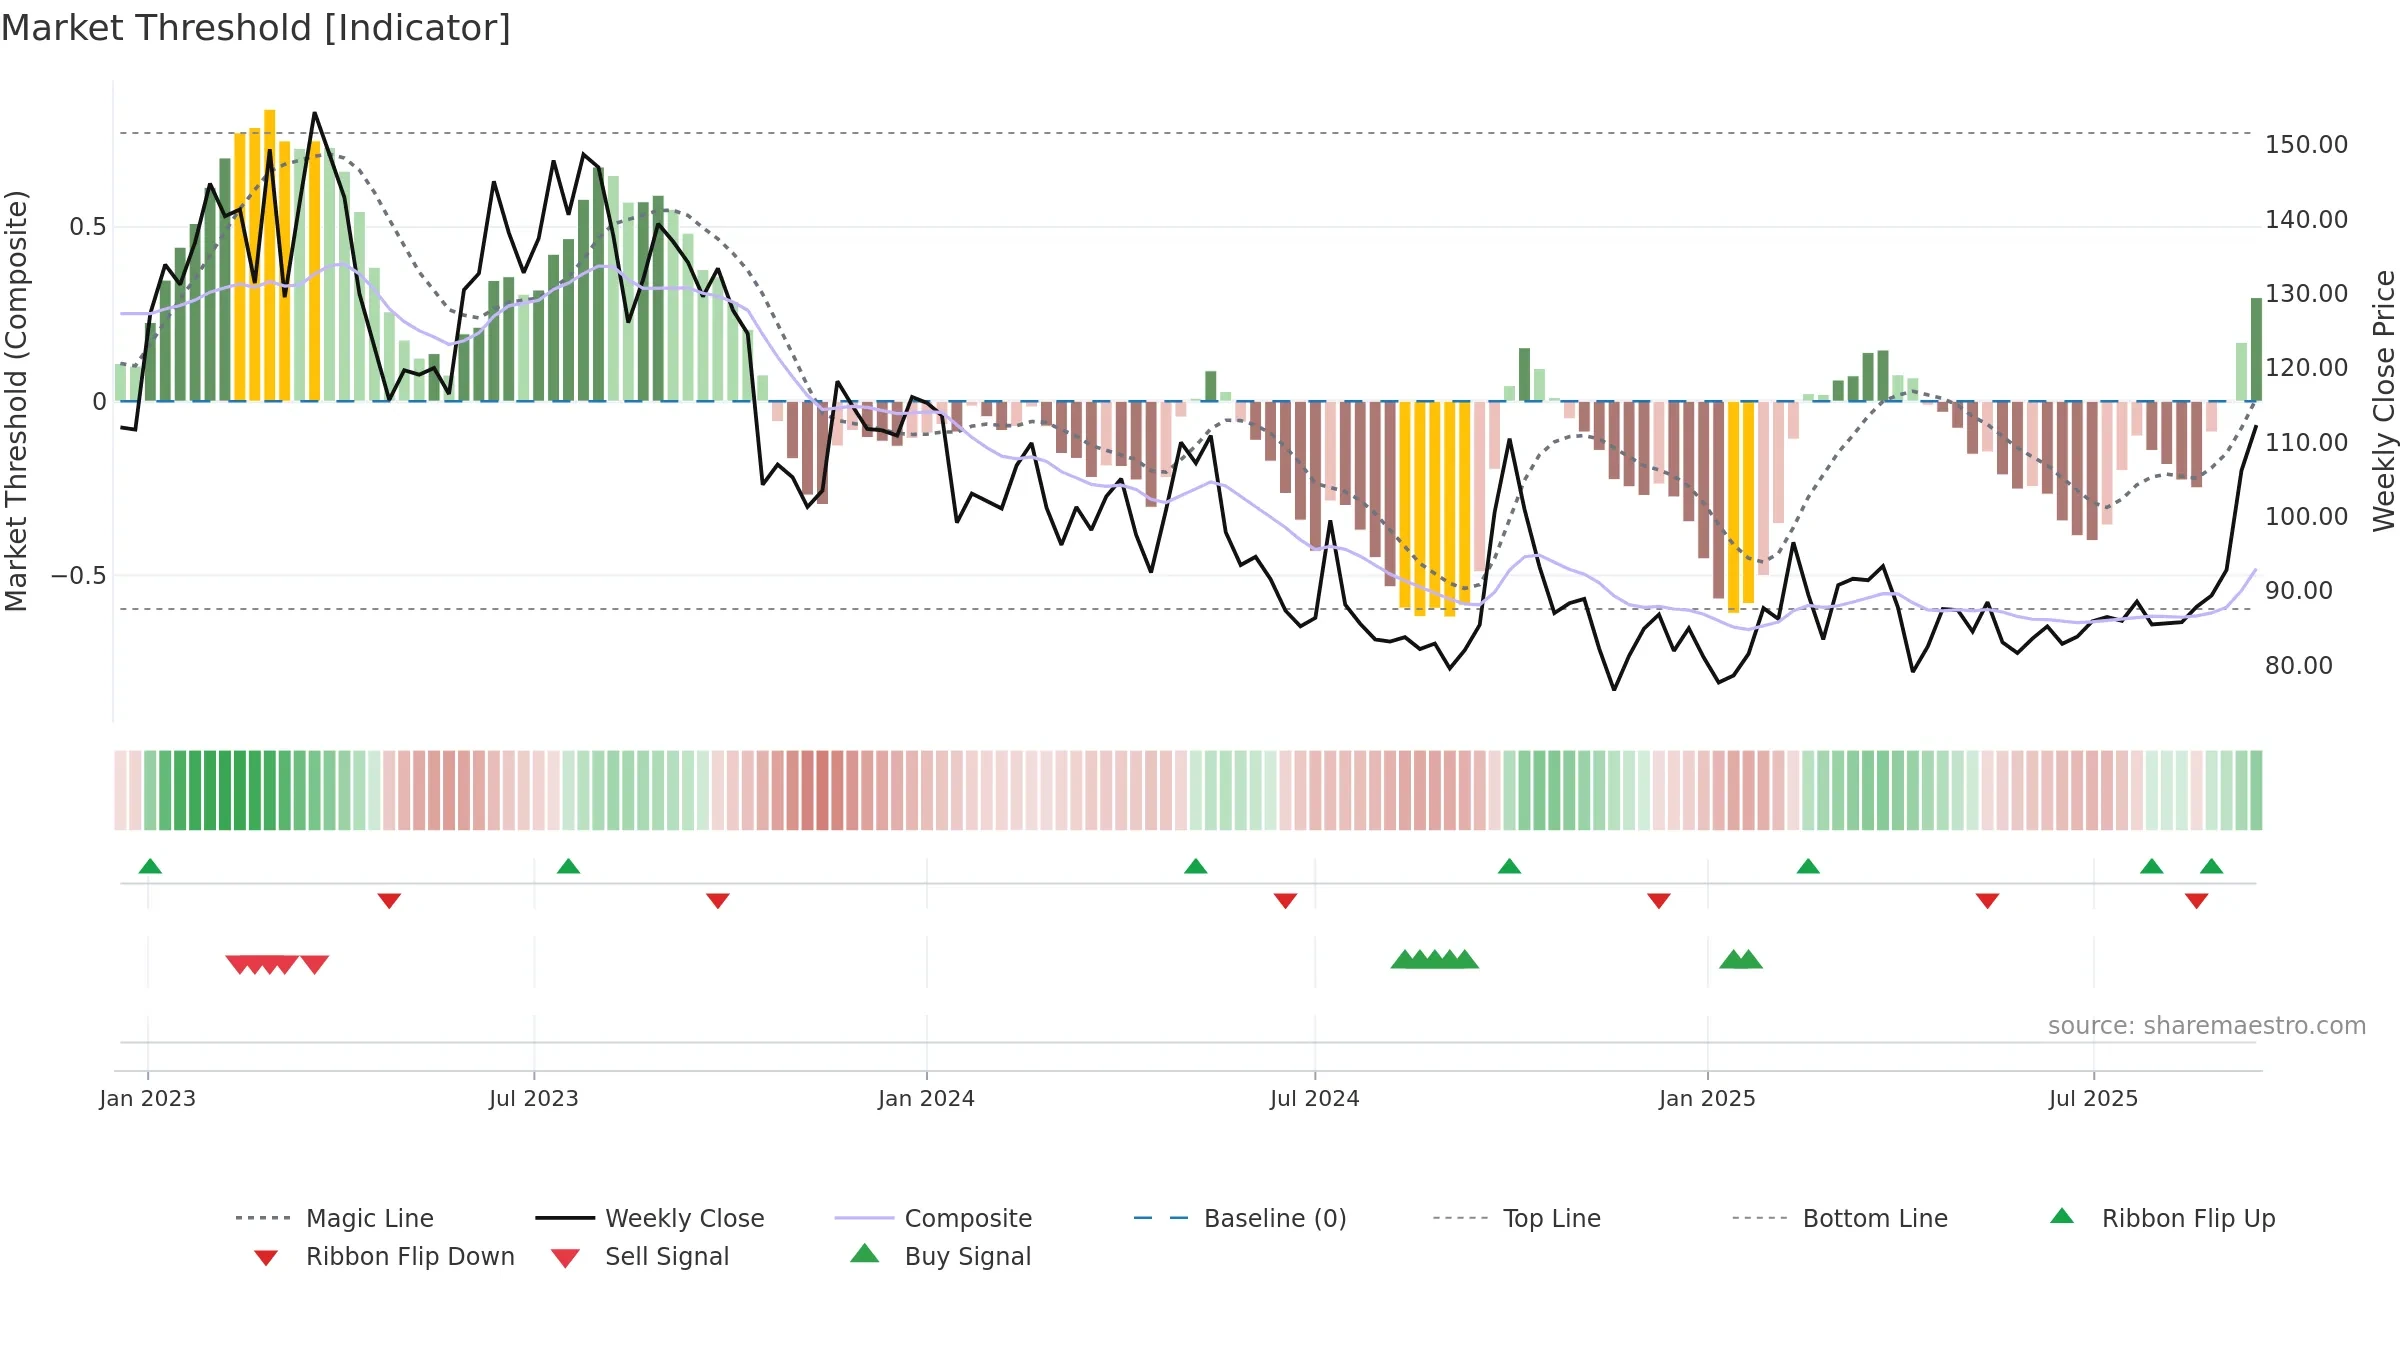The width and height of the screenshot is (2400, 1350).
Task: Click the final Ribbon Flip Down marker in Aug 2025
Action: point(2196,901)
